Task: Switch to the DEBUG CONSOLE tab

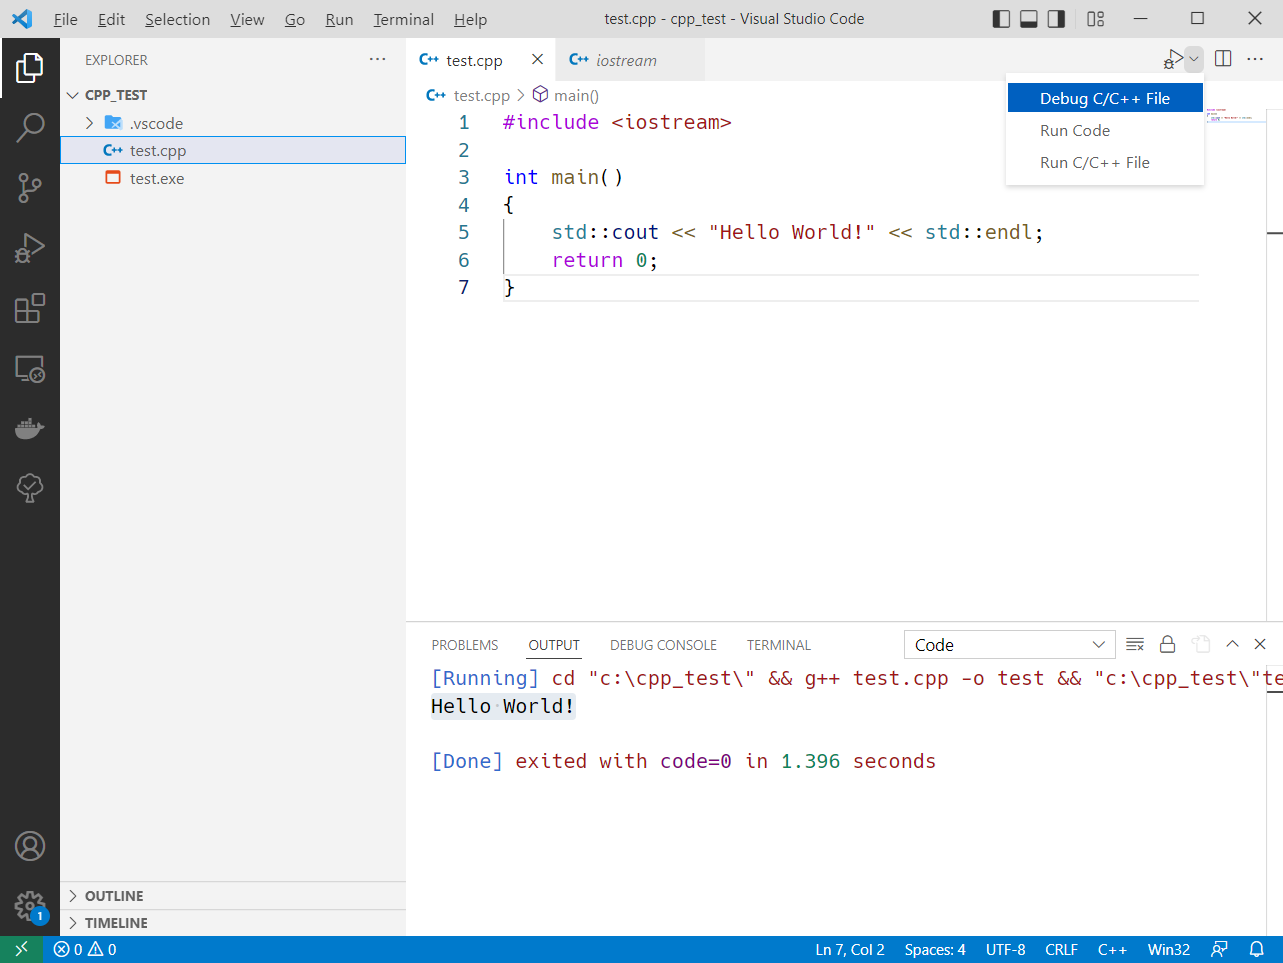Action: tap(663, 645)
